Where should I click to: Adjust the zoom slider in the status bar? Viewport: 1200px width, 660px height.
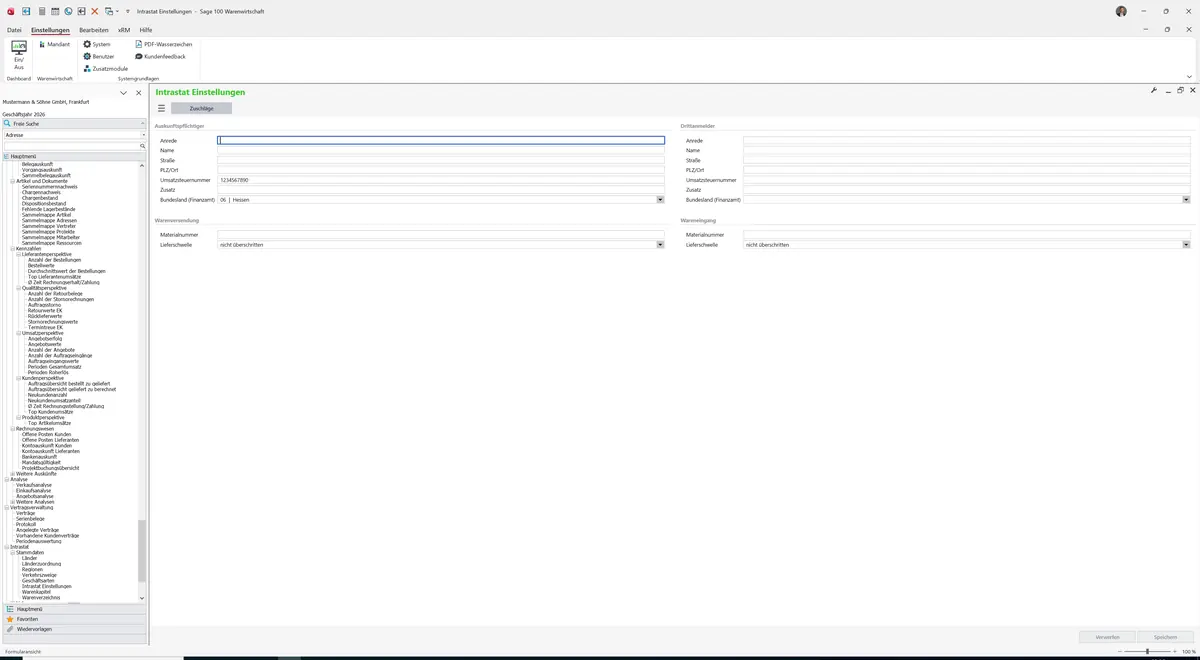coord(1147,651)
